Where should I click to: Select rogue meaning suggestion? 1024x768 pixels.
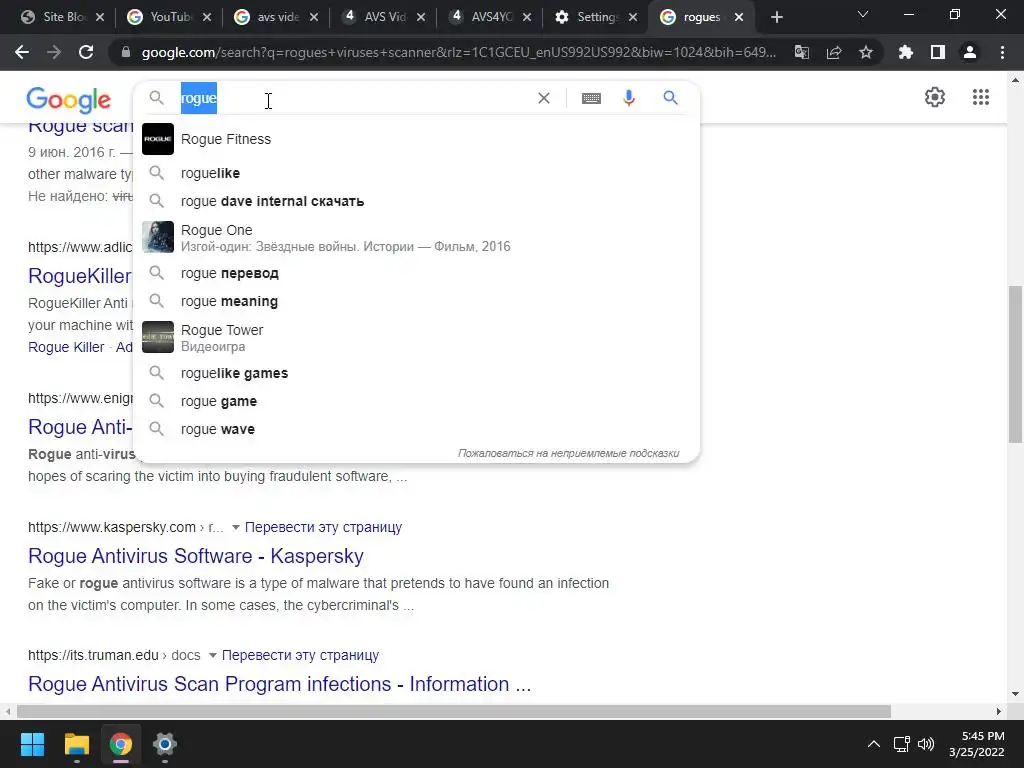click(416, 301)
